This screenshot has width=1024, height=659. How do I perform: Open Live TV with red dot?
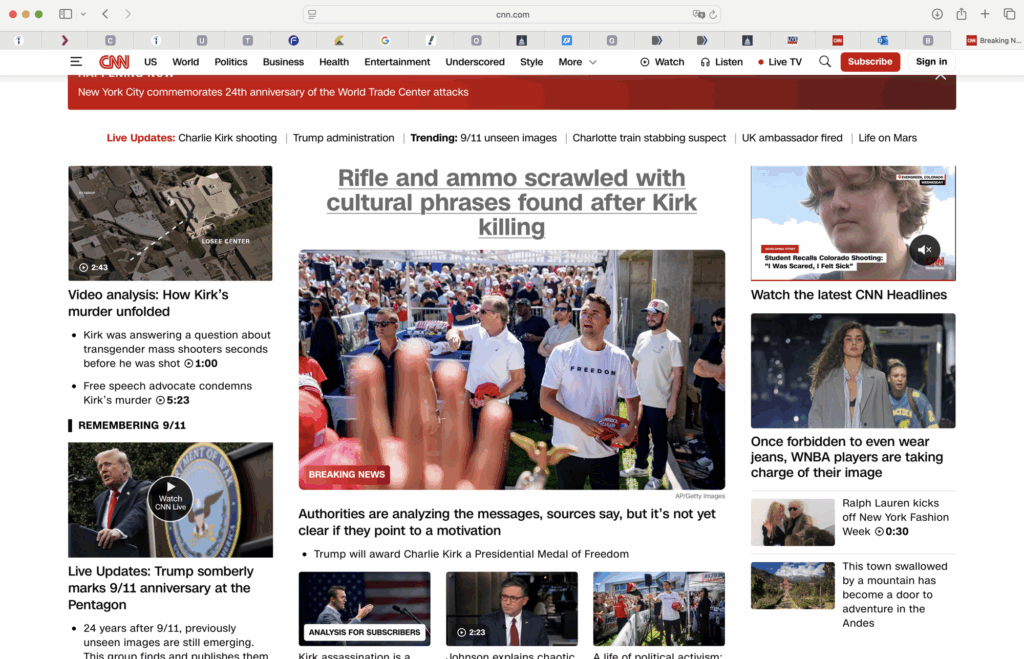coord(779,61)
